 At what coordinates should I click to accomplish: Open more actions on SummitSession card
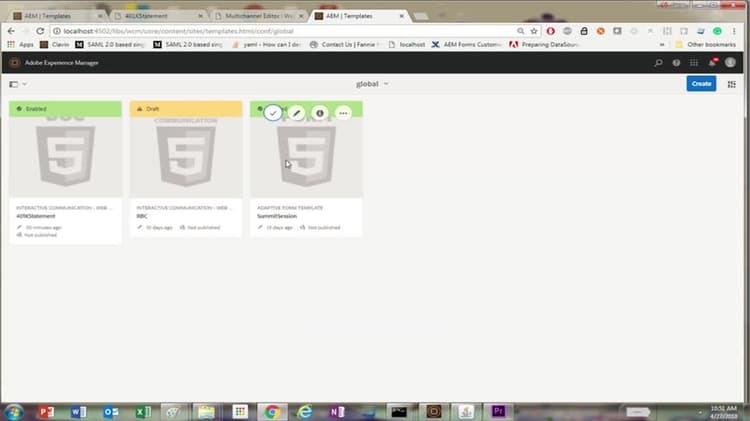tap(343, 113)
